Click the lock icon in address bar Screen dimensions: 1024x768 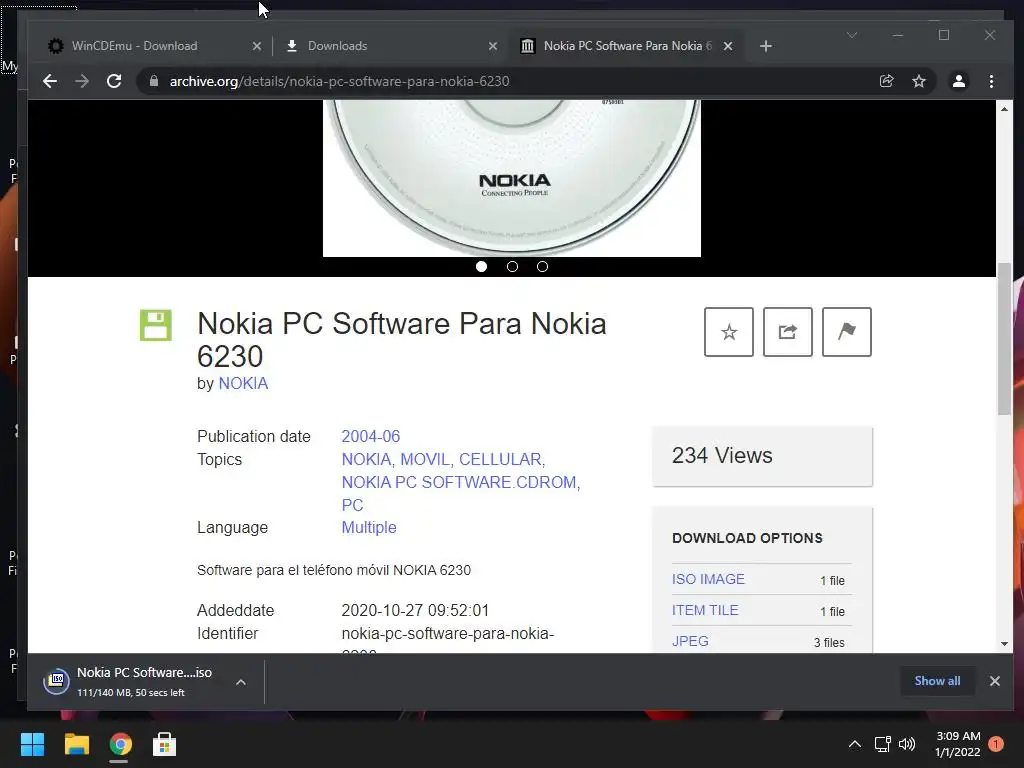point(154,81)
